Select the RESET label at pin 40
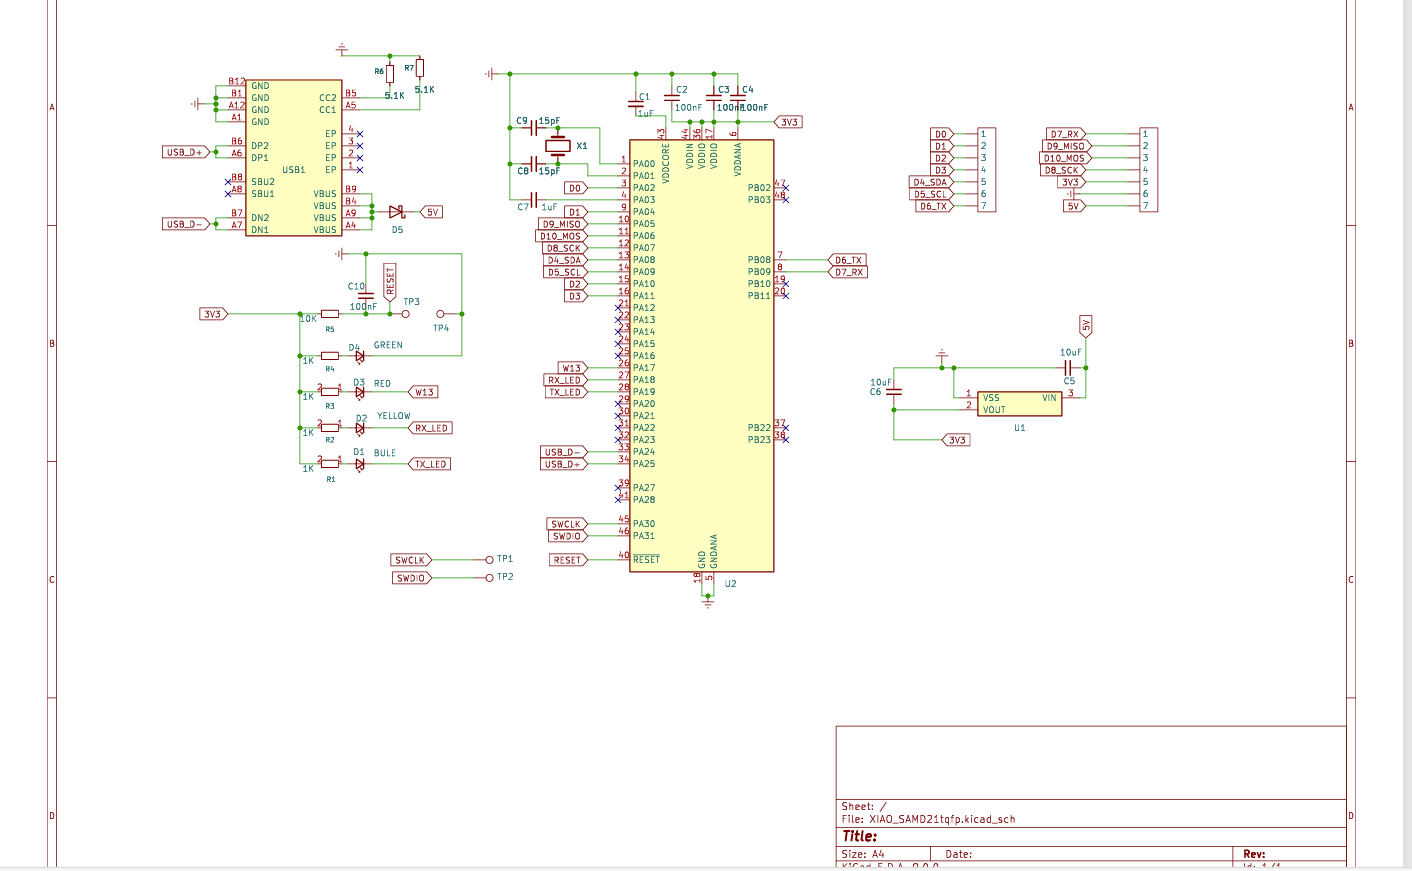Image resolution: width=1412 pixels, height=871 pixels. tap(568, 560)
